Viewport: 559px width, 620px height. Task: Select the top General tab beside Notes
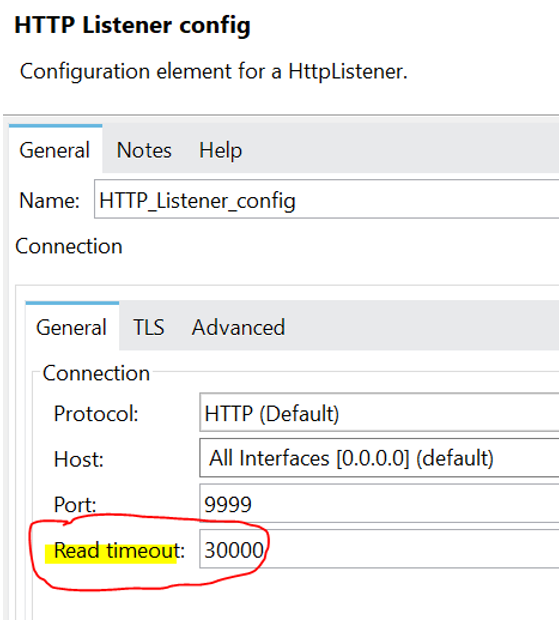tap(55, 150)
